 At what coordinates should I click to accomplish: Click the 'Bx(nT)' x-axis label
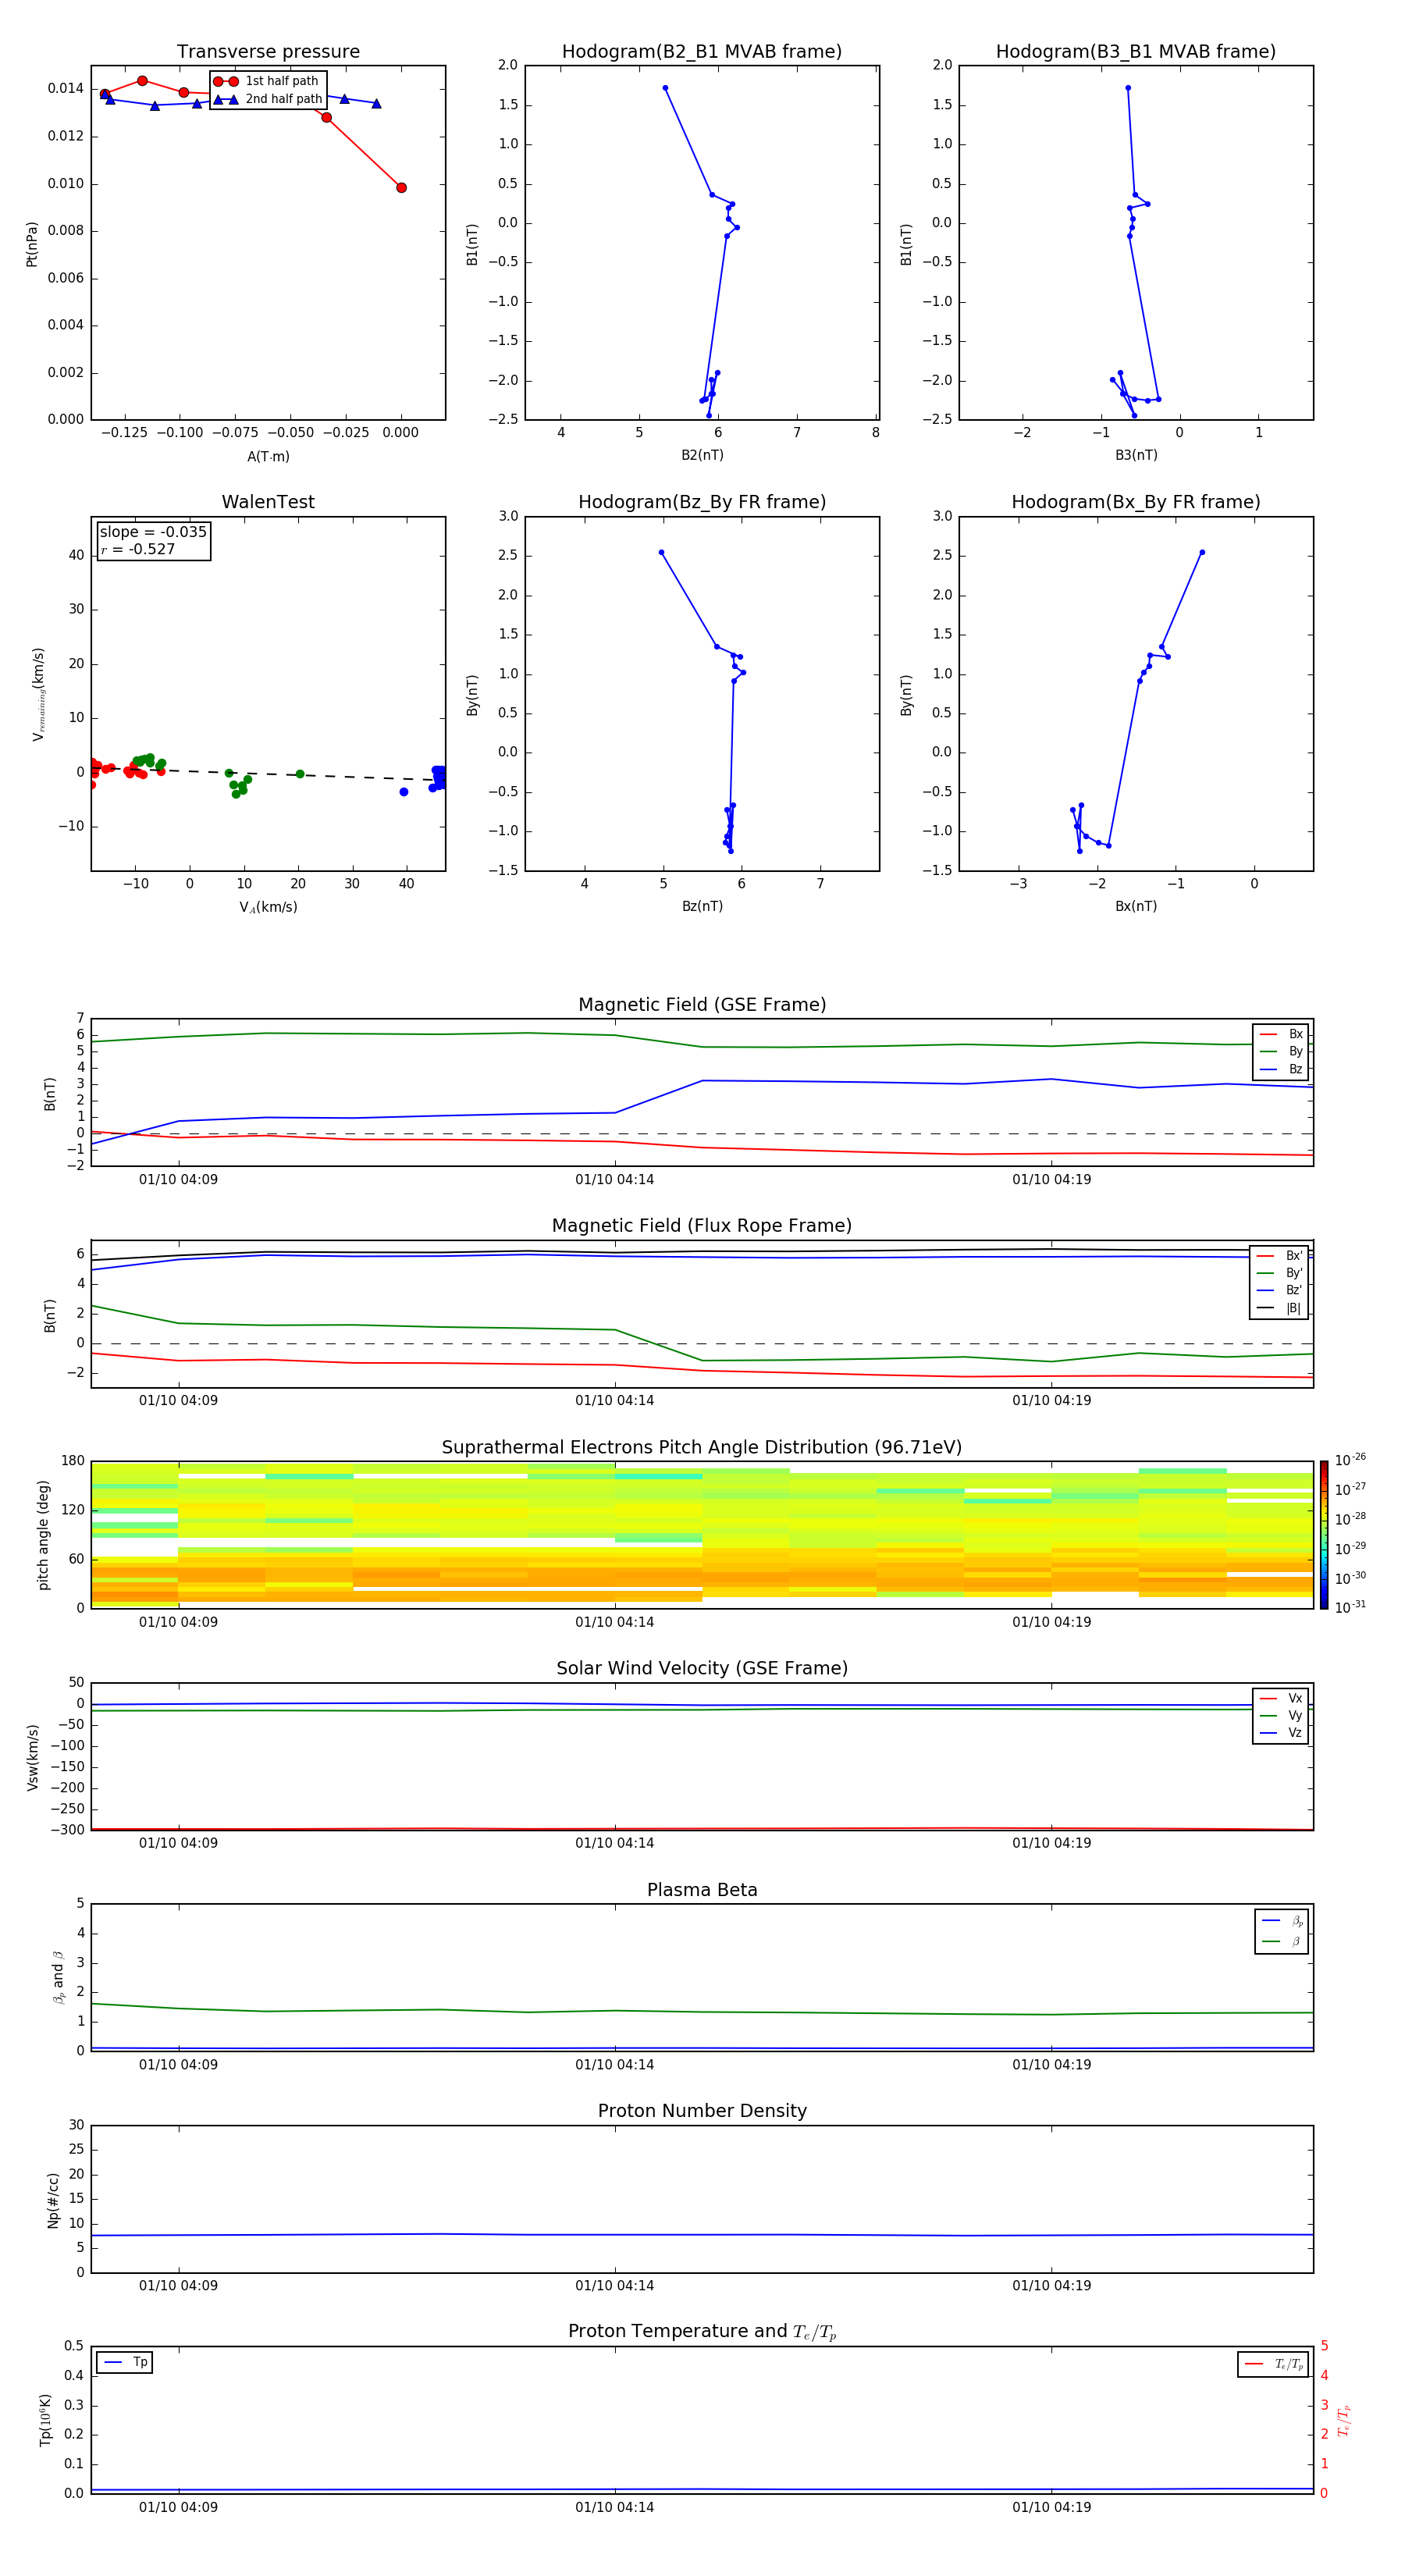[1136, 906]
